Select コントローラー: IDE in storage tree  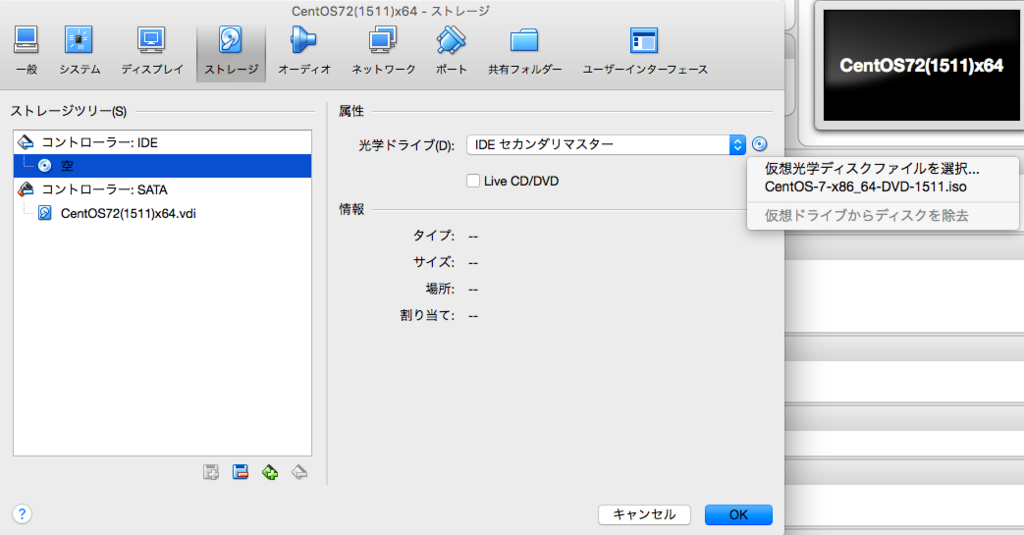[x=162, y=142]
